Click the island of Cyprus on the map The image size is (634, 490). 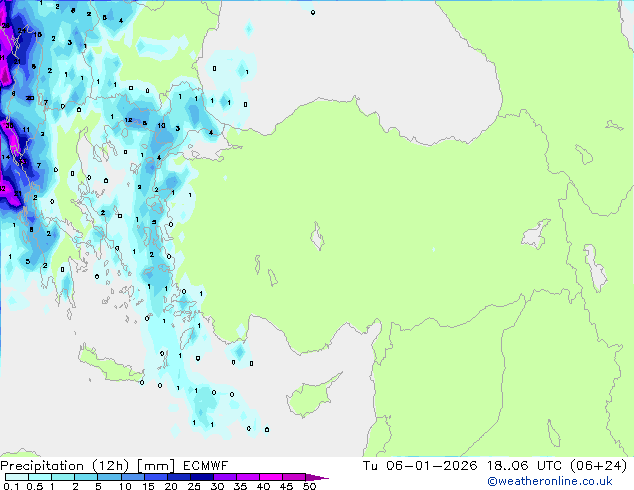(x=310, y=397)
